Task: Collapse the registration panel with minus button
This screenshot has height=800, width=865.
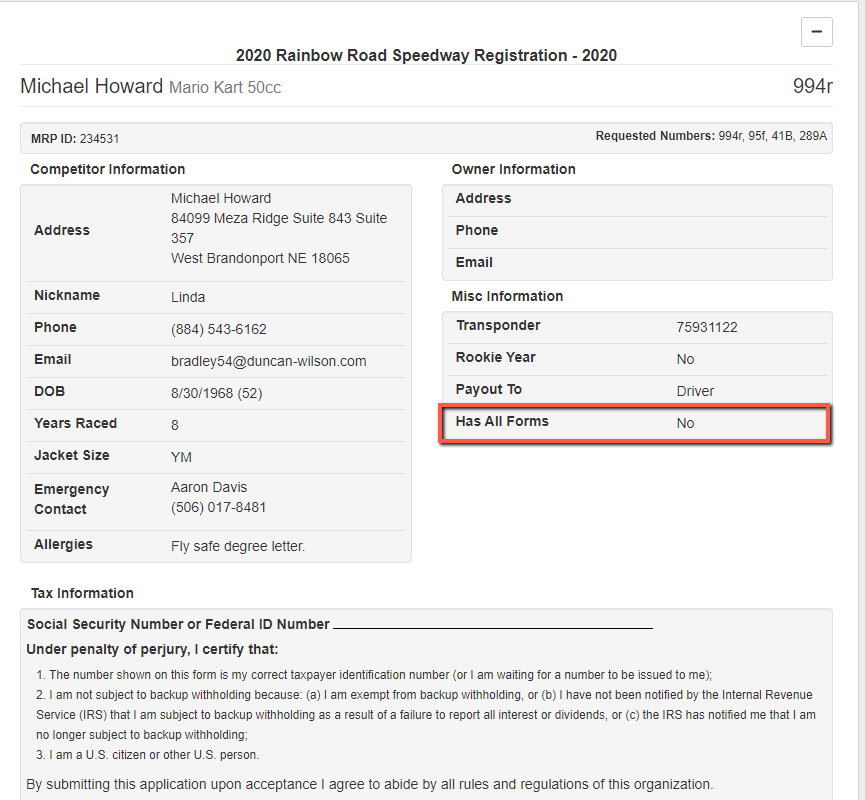Action: point(816,32)
